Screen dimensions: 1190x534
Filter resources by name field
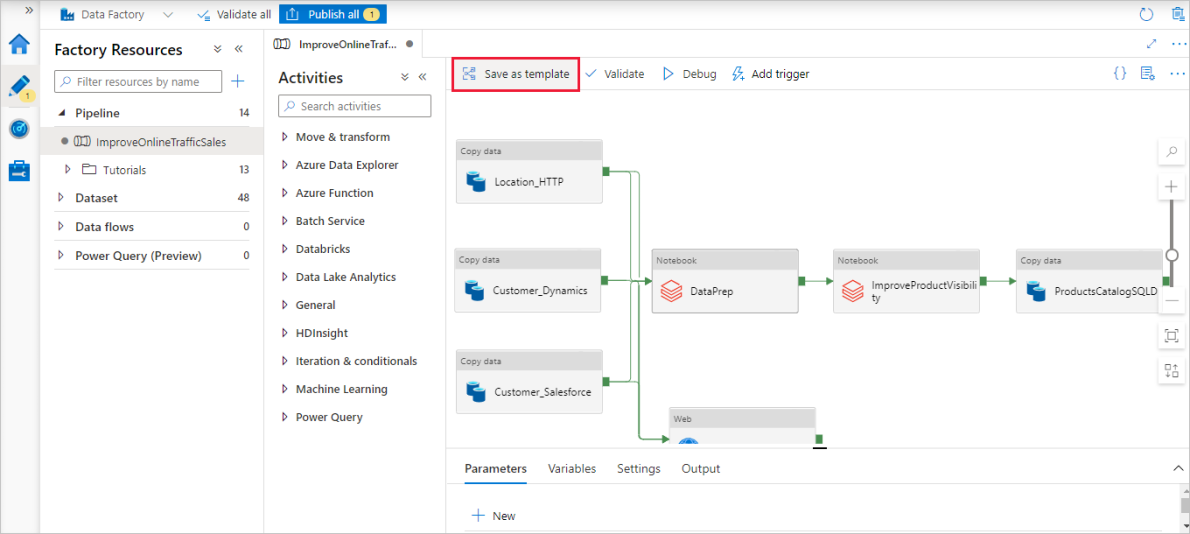click(138, 81)
